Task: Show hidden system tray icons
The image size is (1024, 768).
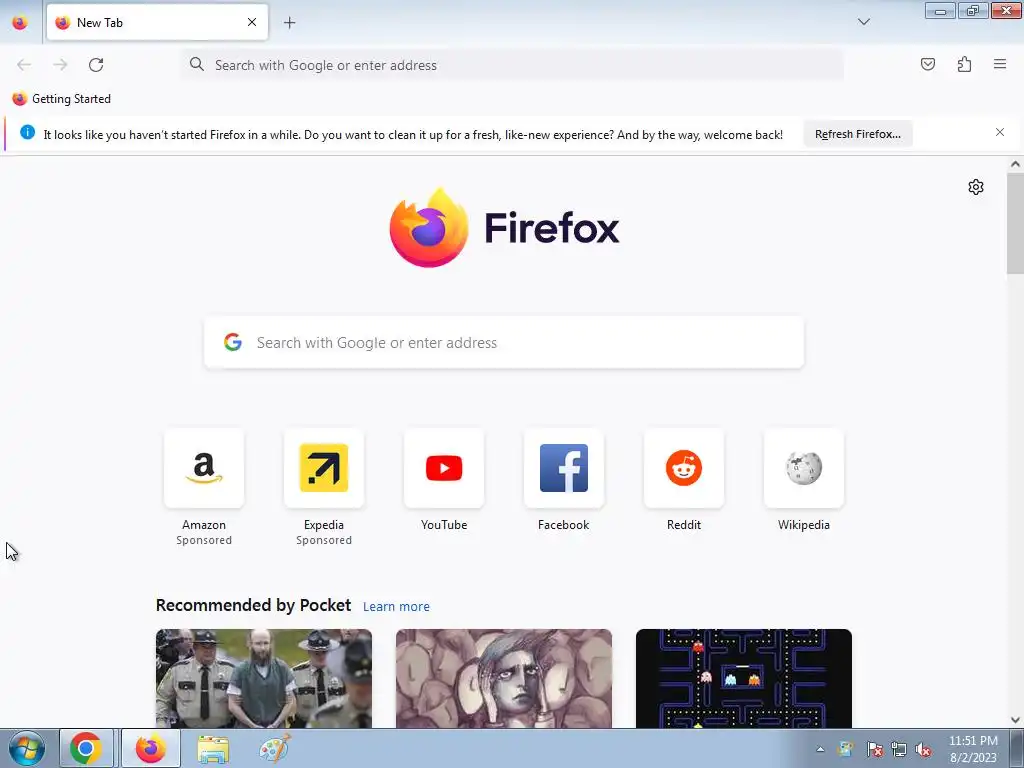Action: click(820, 750)
